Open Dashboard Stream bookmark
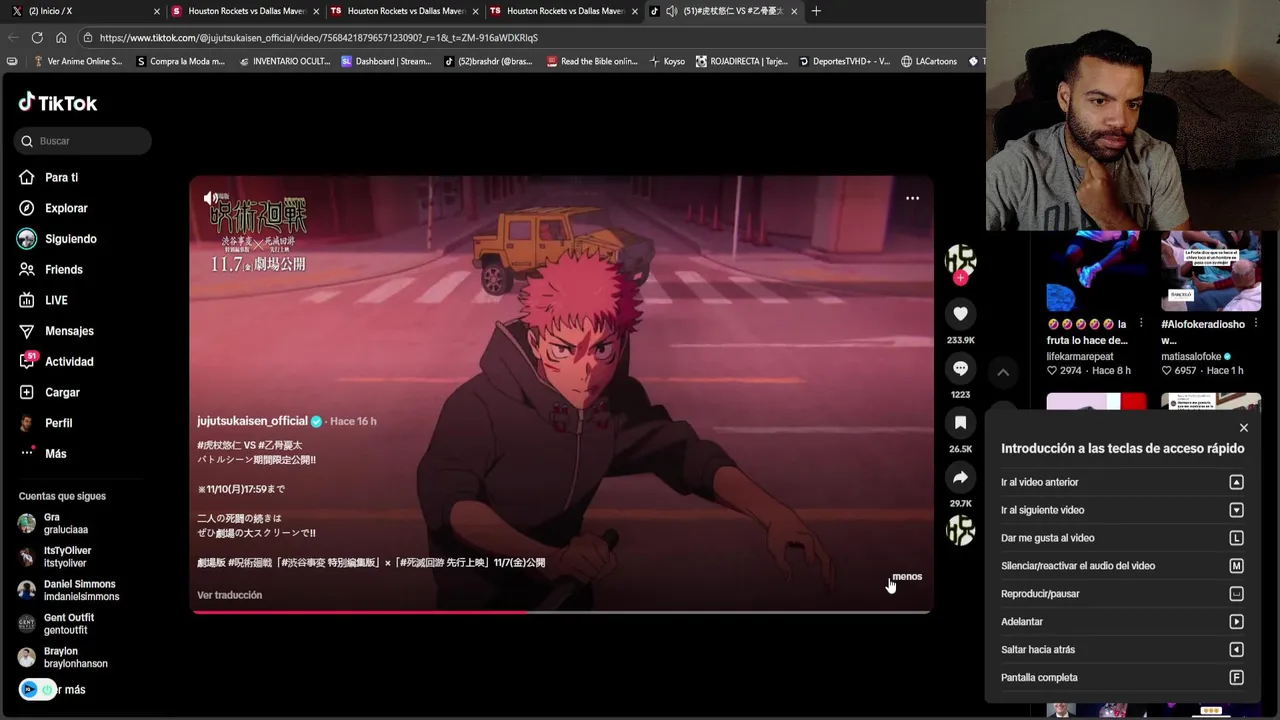Screen dimensions: 1280x720 tap(386, 61)
